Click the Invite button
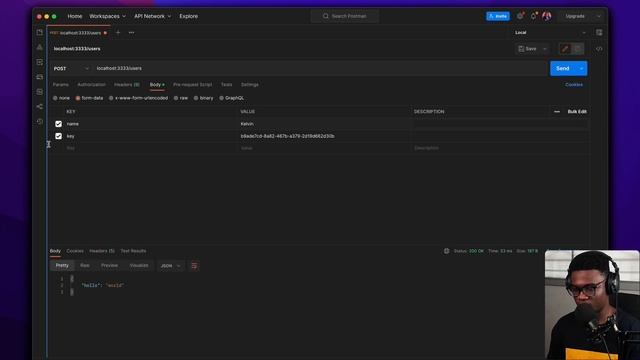This screenshot has height=360, width=640. tap(498, 16)
